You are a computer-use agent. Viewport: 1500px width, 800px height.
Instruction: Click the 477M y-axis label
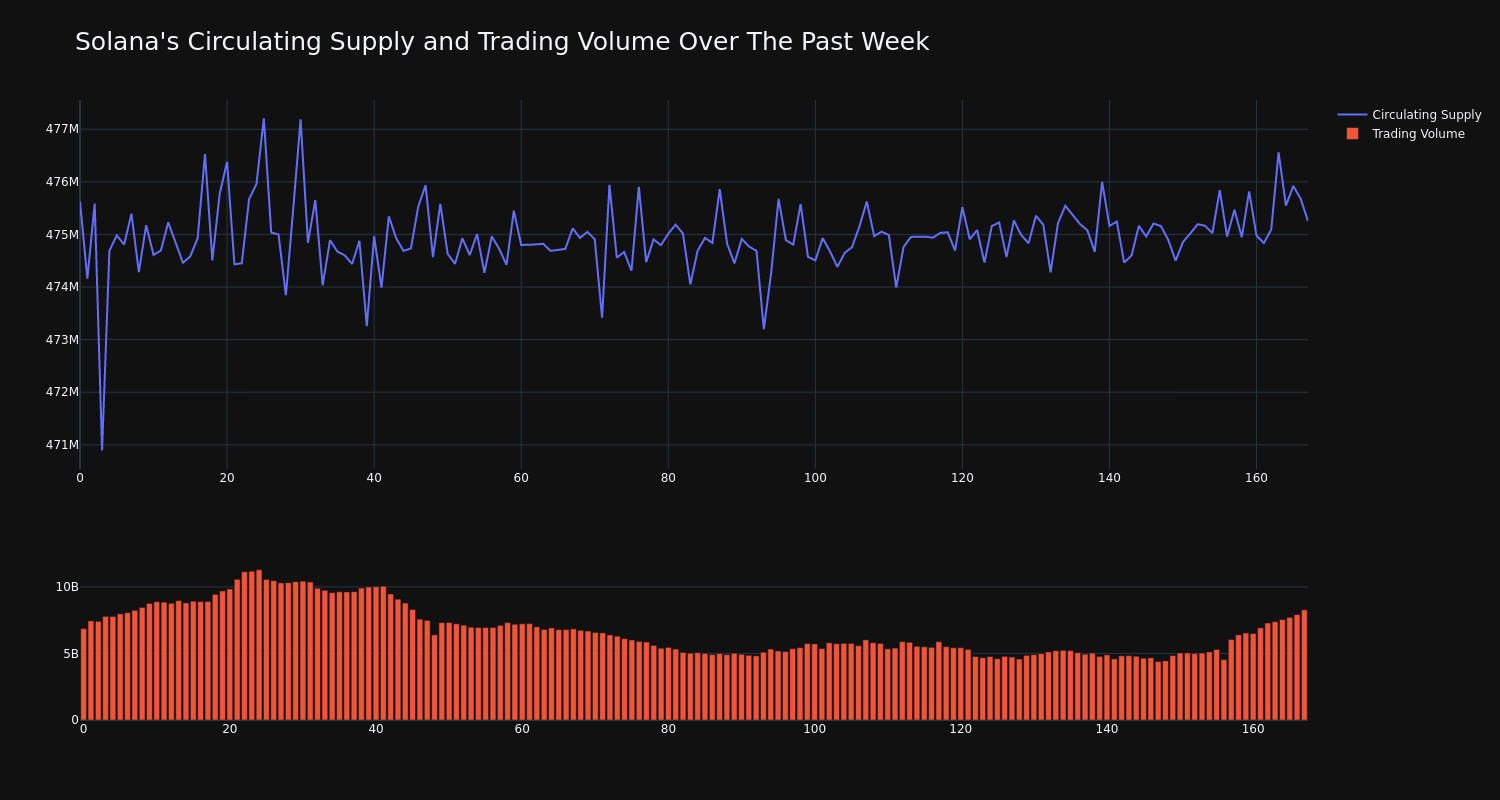[x=62, y=129]
